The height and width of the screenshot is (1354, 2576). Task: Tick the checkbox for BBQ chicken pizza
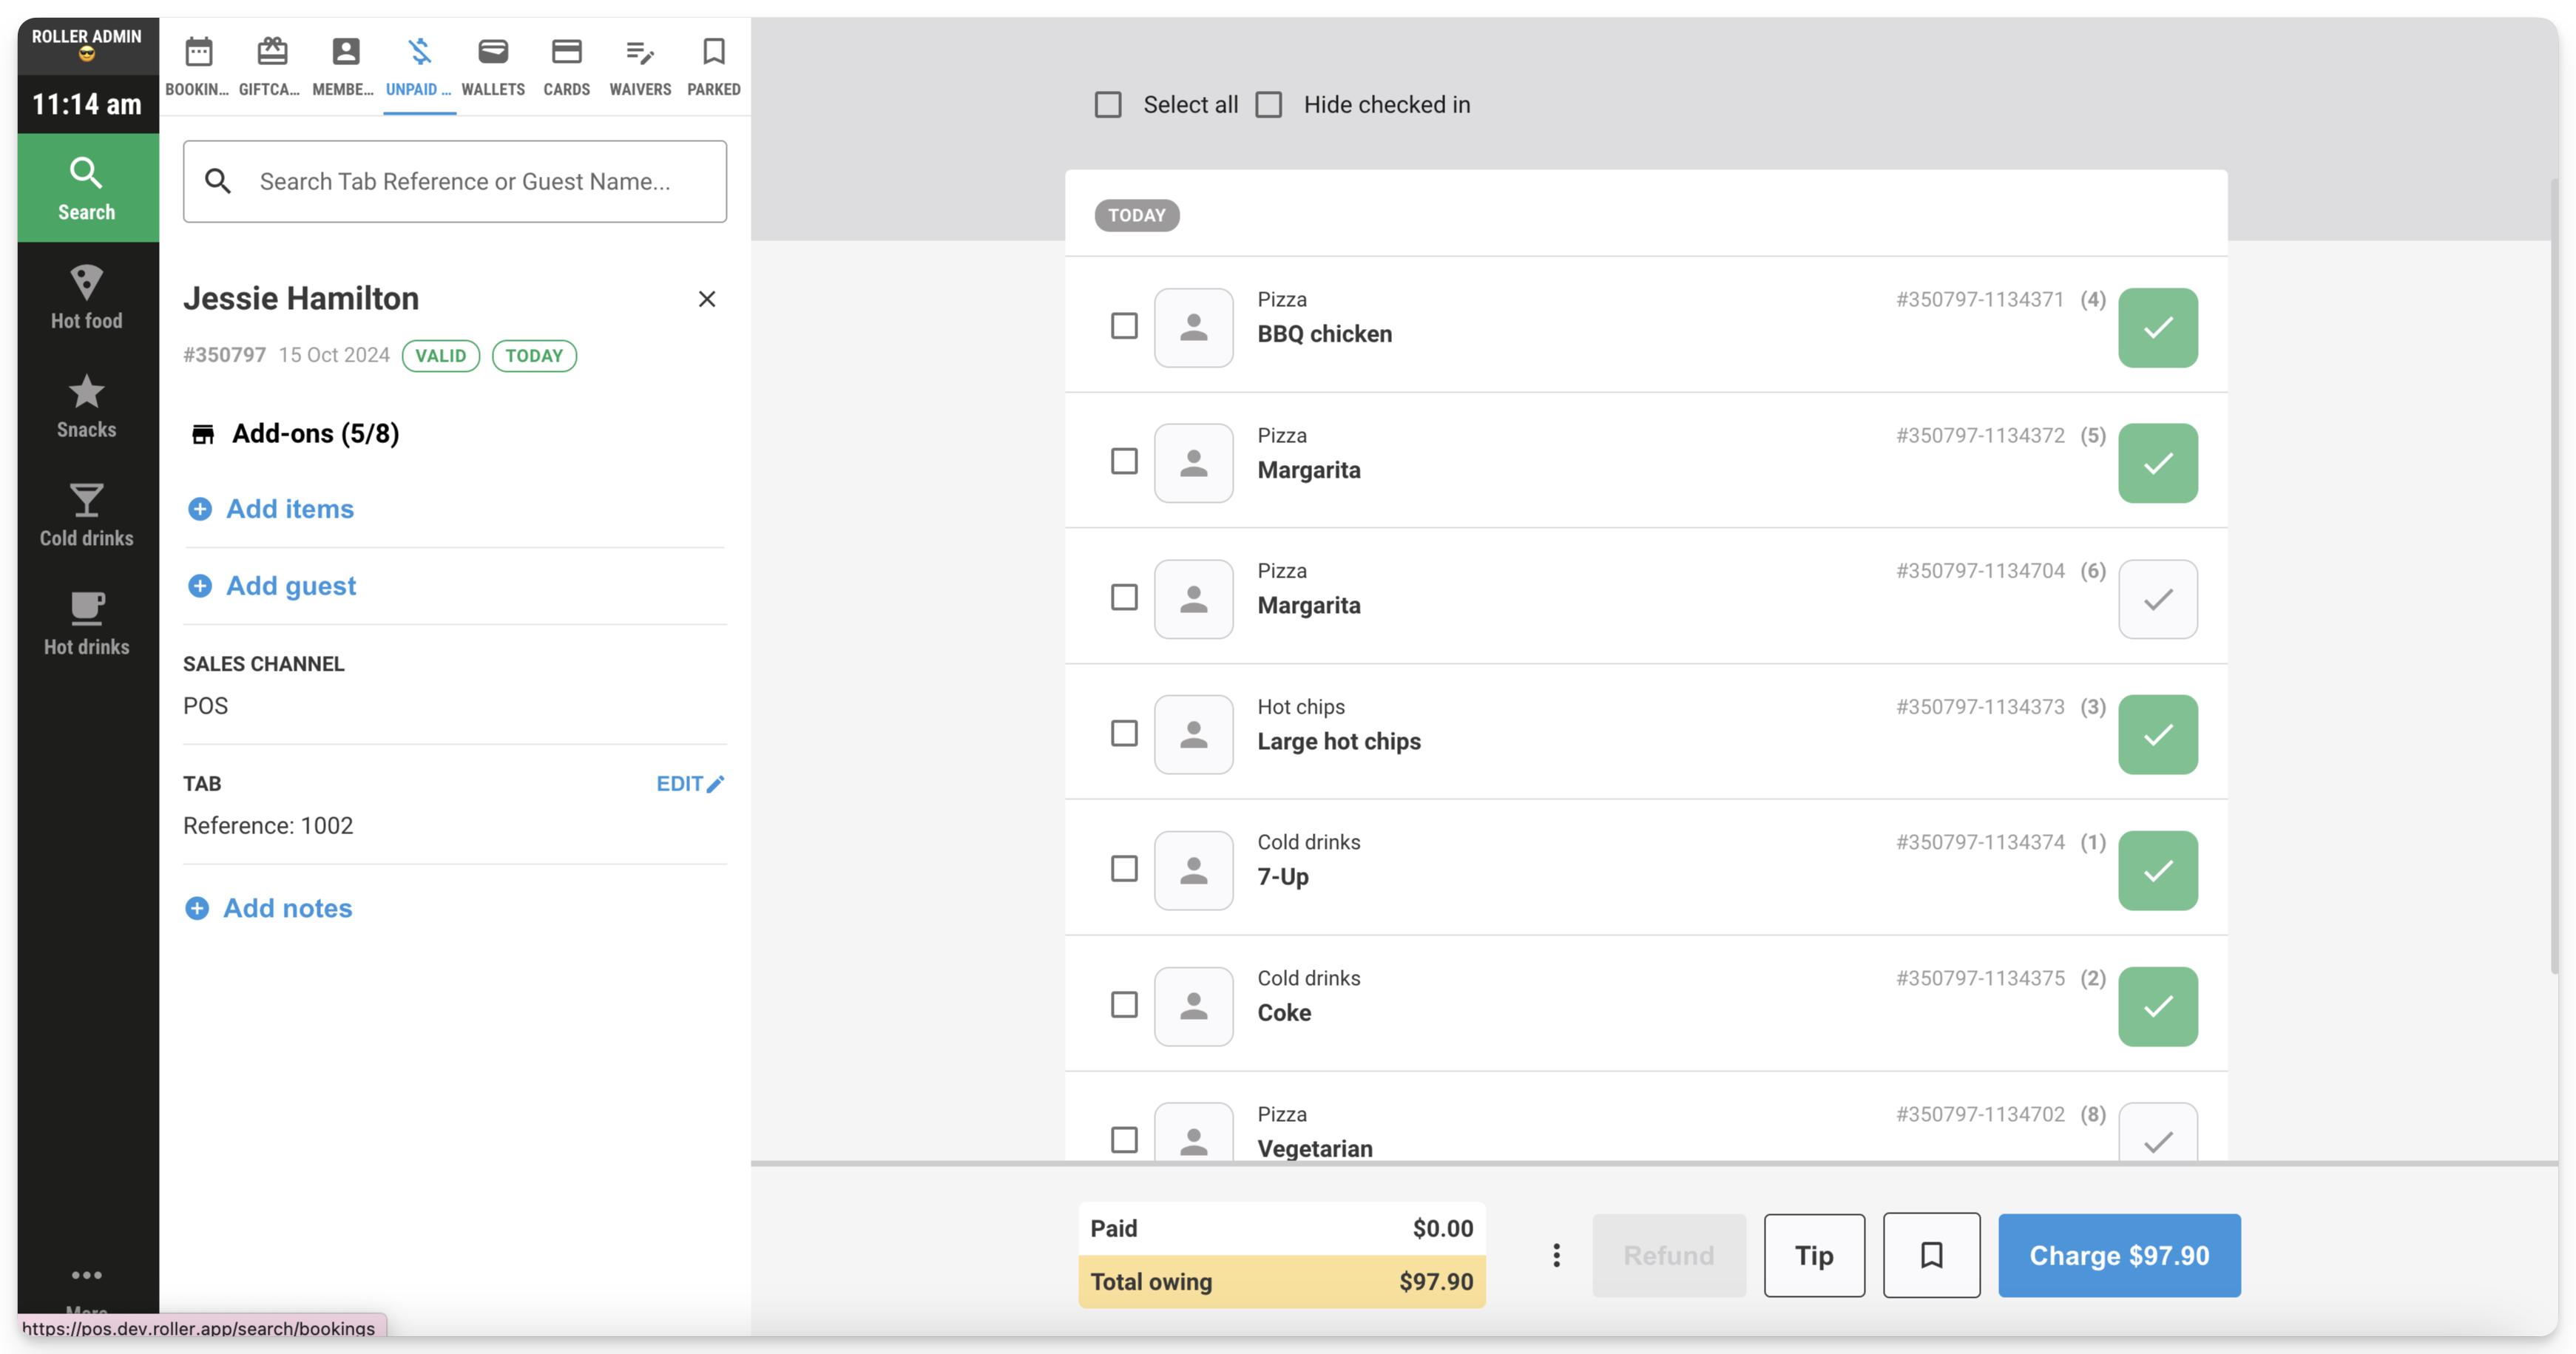[x=1124, y=326]
